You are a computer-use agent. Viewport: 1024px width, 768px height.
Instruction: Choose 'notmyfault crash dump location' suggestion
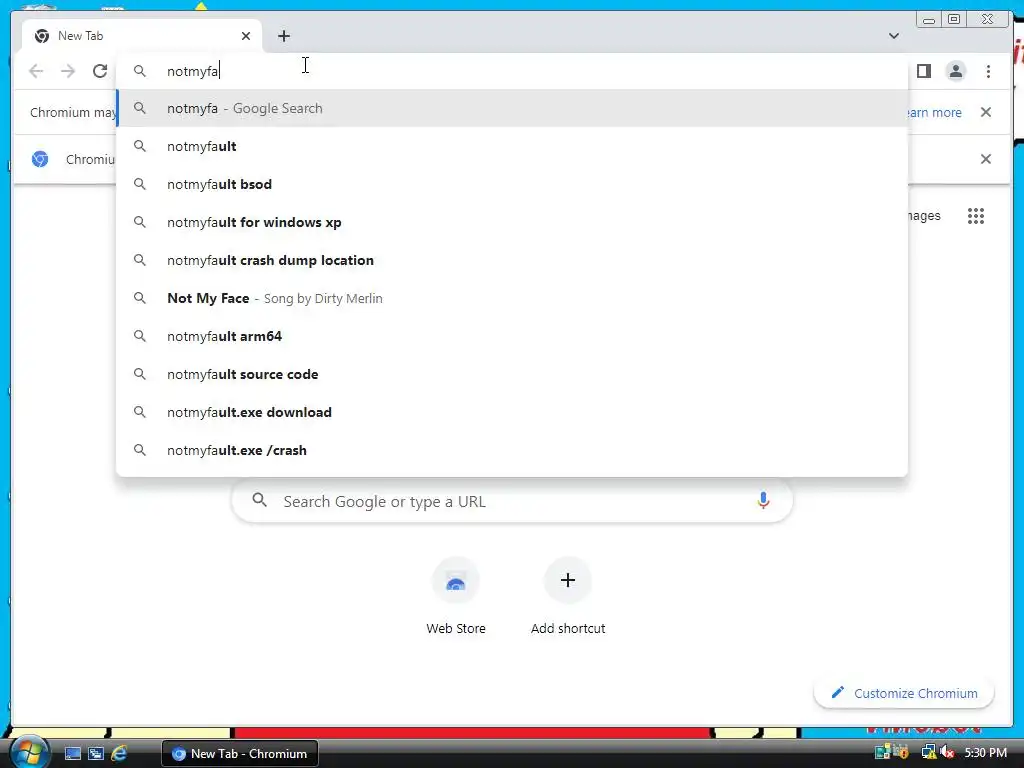pyautogui.click(x=512, y=260)
